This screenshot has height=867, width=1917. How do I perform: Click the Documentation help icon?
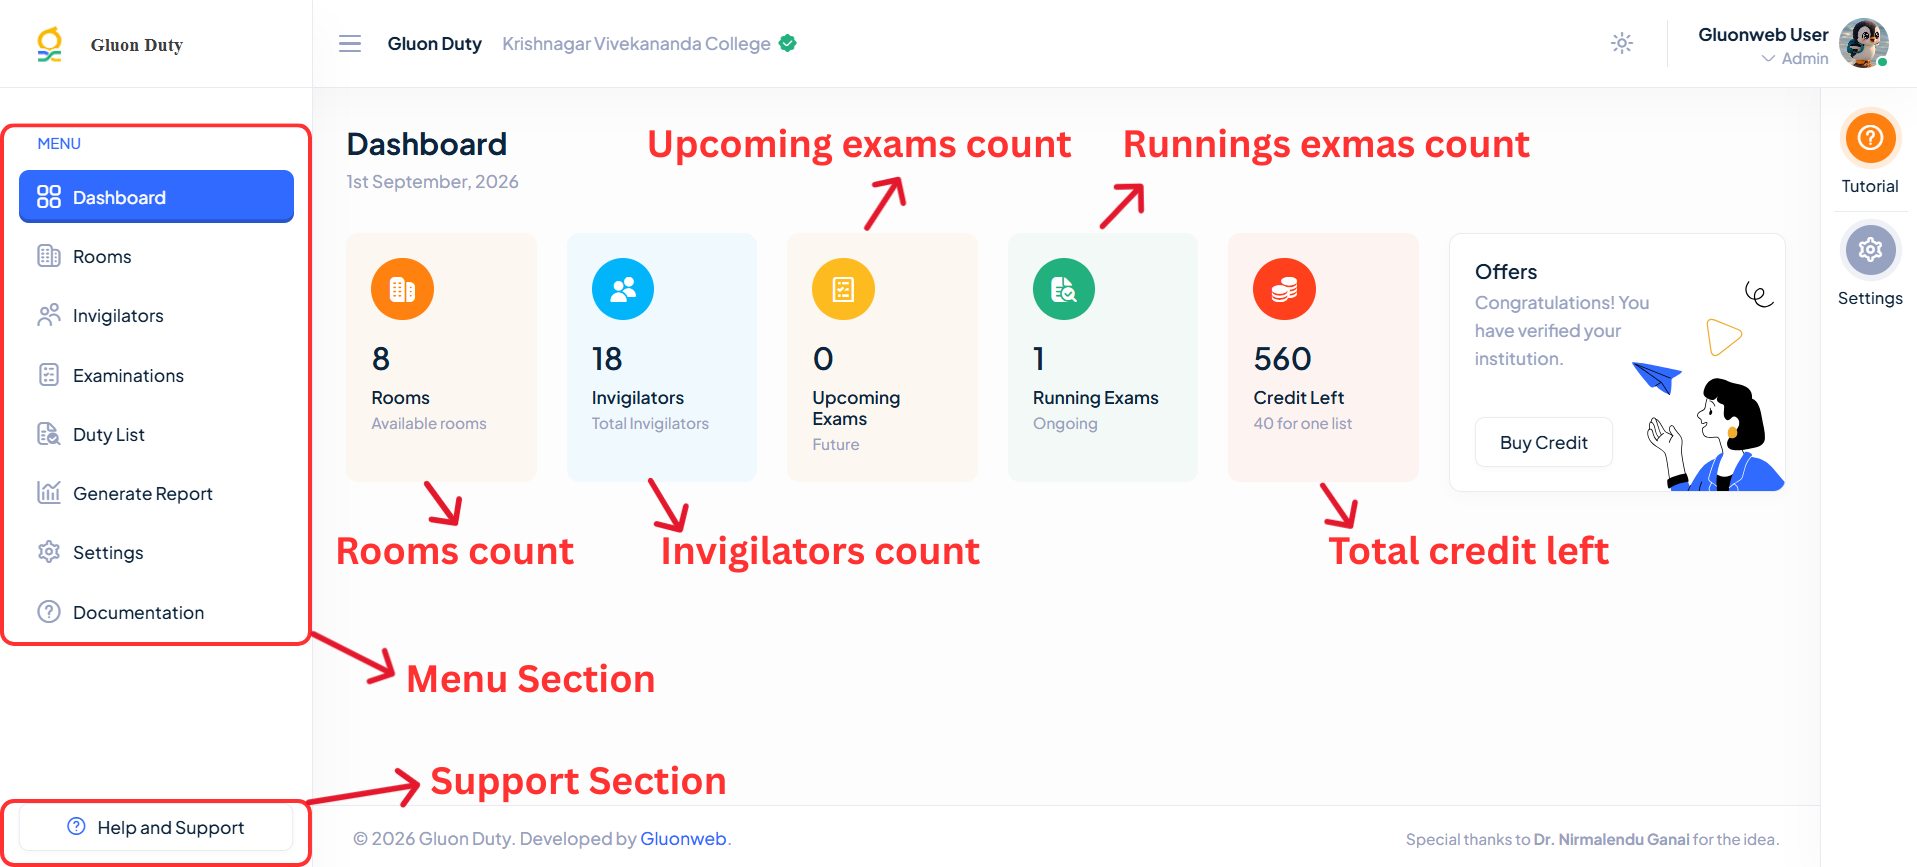click(49, 612)
